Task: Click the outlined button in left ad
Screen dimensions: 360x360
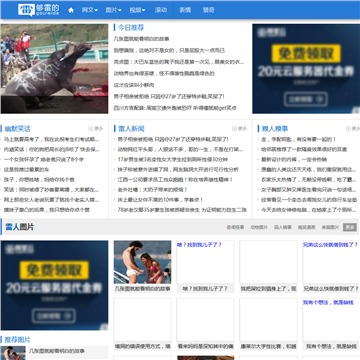Action: (54, 316)
